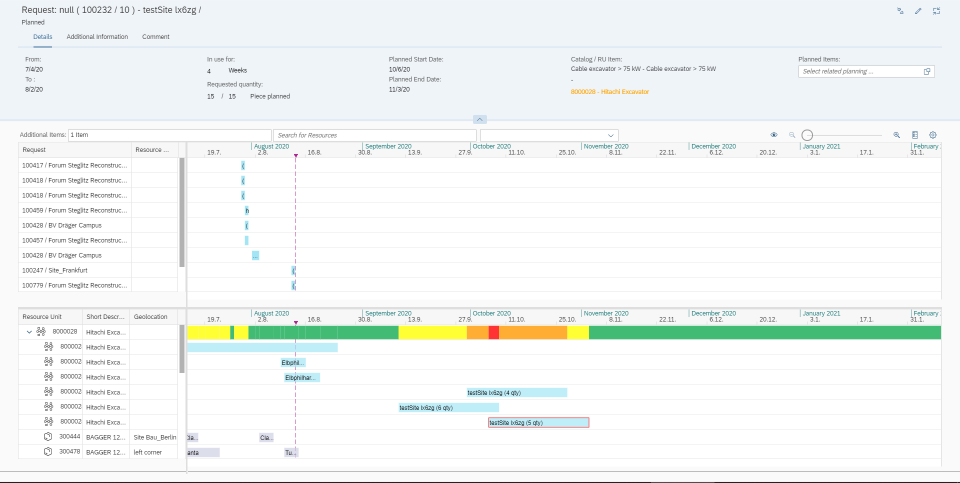Open the 8000028 - Hitachi Excavator link
The image size is (960, 483).
(x=609, y=91)
